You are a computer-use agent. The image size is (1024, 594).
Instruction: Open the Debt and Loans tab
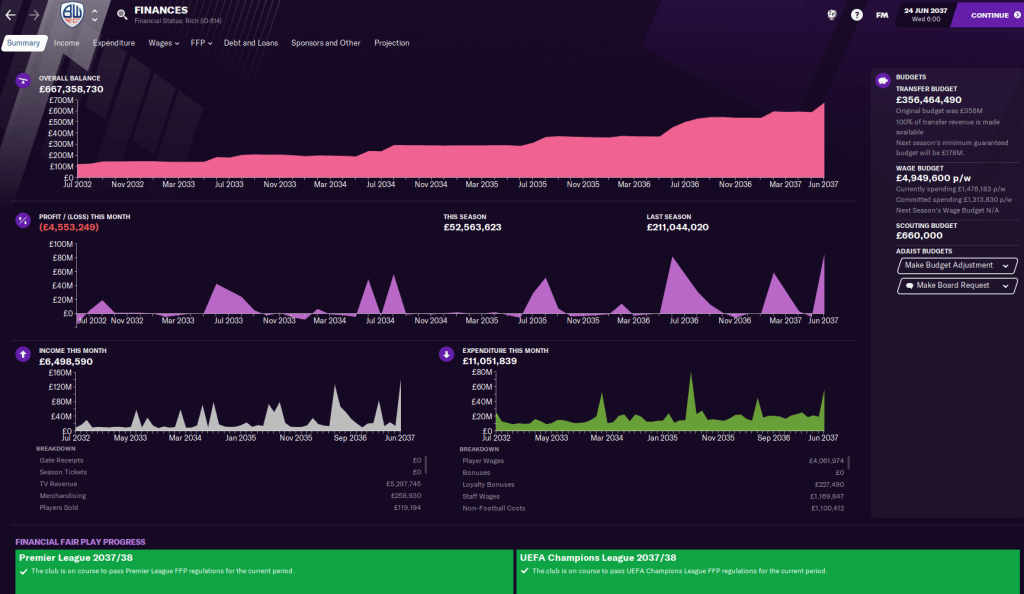[251, 43]
